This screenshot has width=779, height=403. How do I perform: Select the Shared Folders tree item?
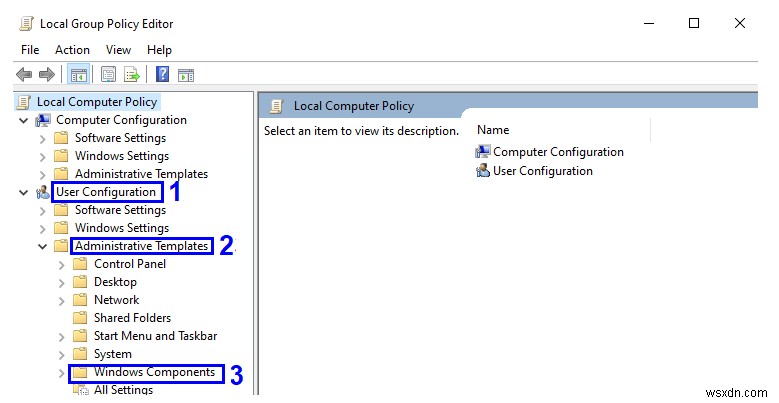[x=132, y=318]
